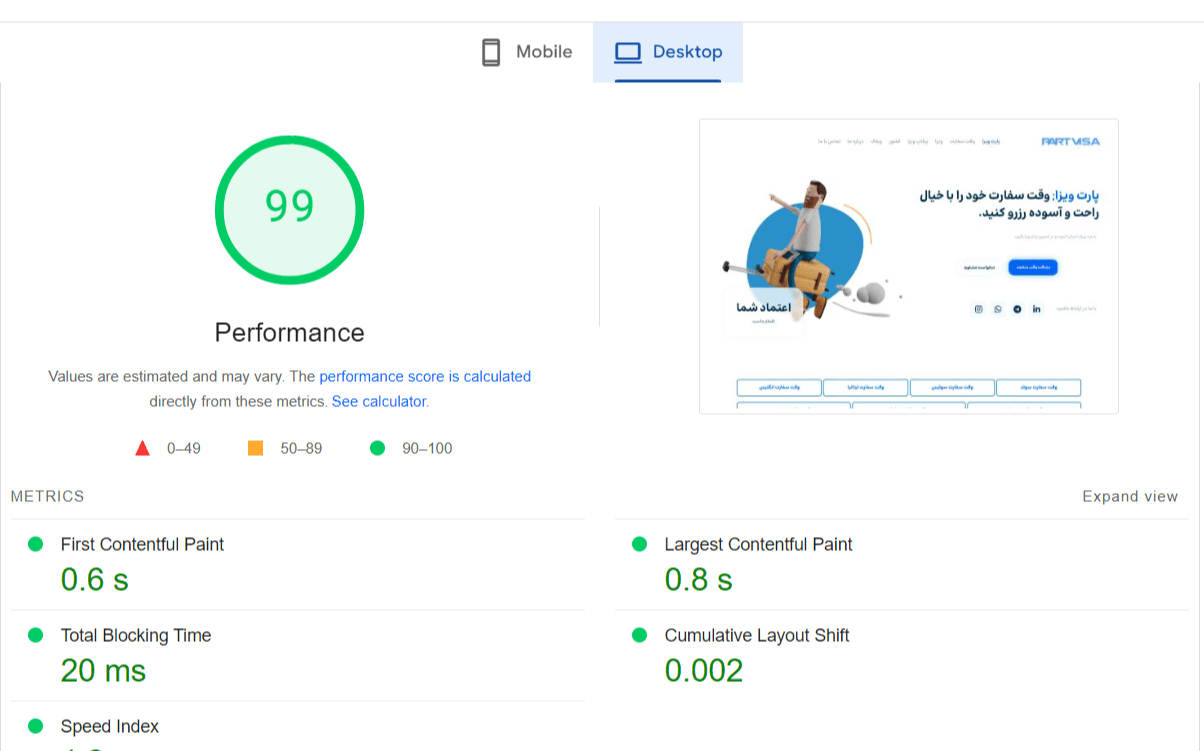Click the green dot beside Speed Index
Viewport: 1204px width, 751px height.
pos(36,727)
